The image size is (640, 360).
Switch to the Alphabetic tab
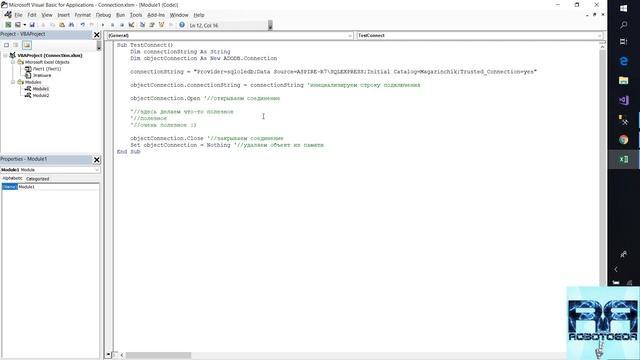(12, 178)
